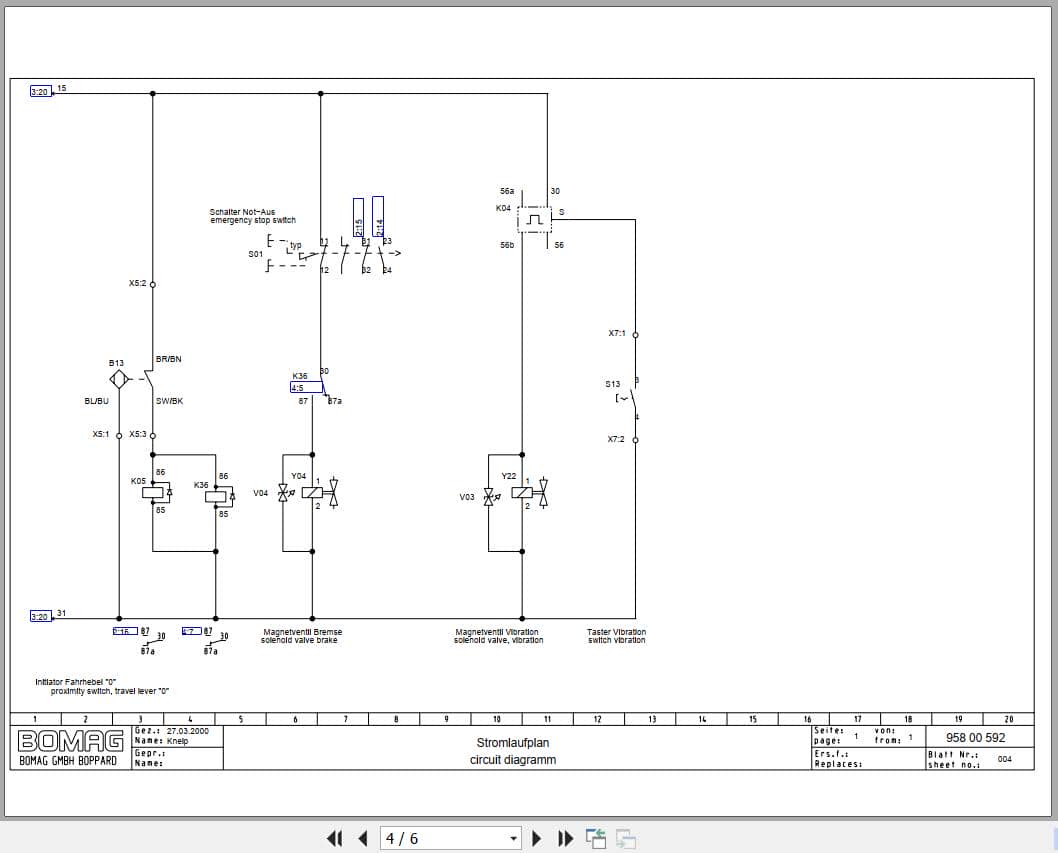The width and height of the screenshot is (1058, 853).
Task: Select the K04 flasher relay symbol
Action: coord(535,219)
